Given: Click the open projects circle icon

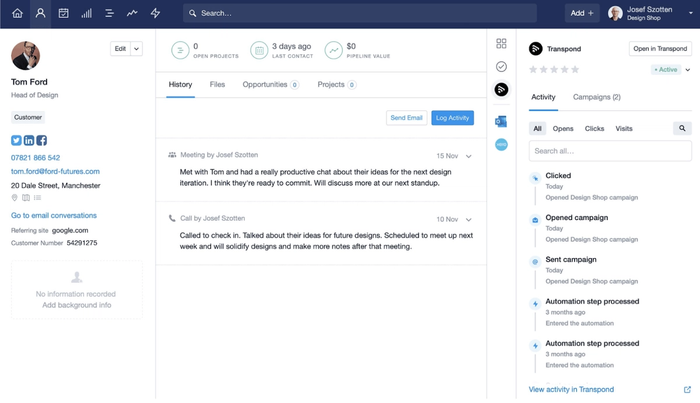Looking at the screenshot, I should click(x=180, y=50).
